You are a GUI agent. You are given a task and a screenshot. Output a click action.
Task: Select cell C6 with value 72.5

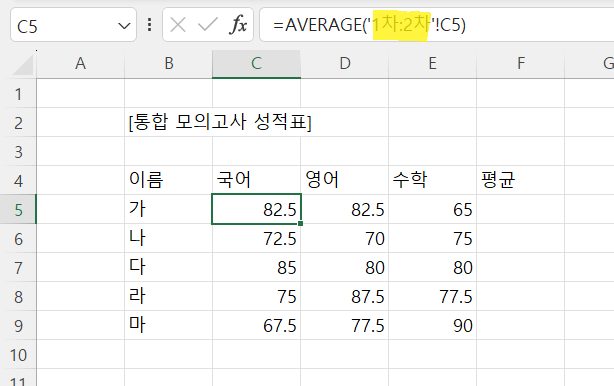[256, 238]
